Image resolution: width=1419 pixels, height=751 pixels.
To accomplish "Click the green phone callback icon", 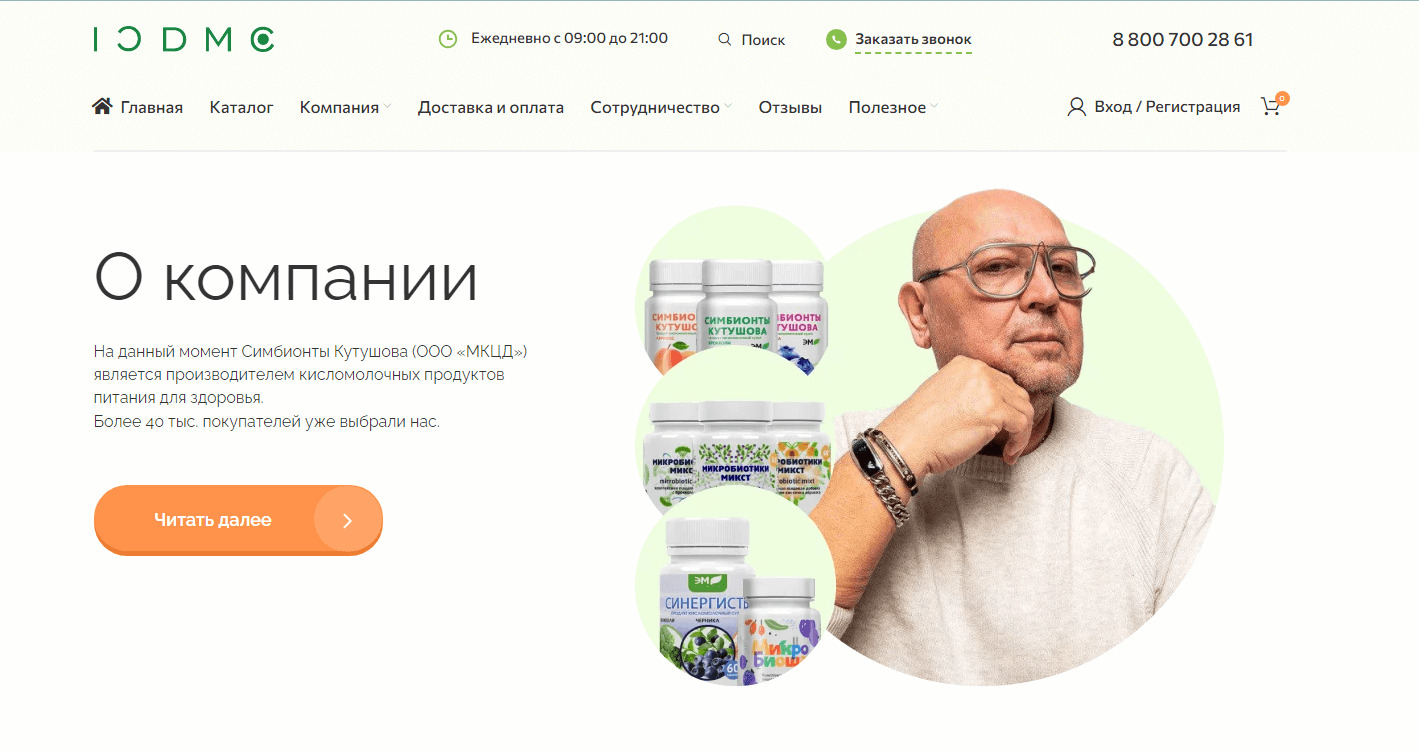I will coord(836,40).
